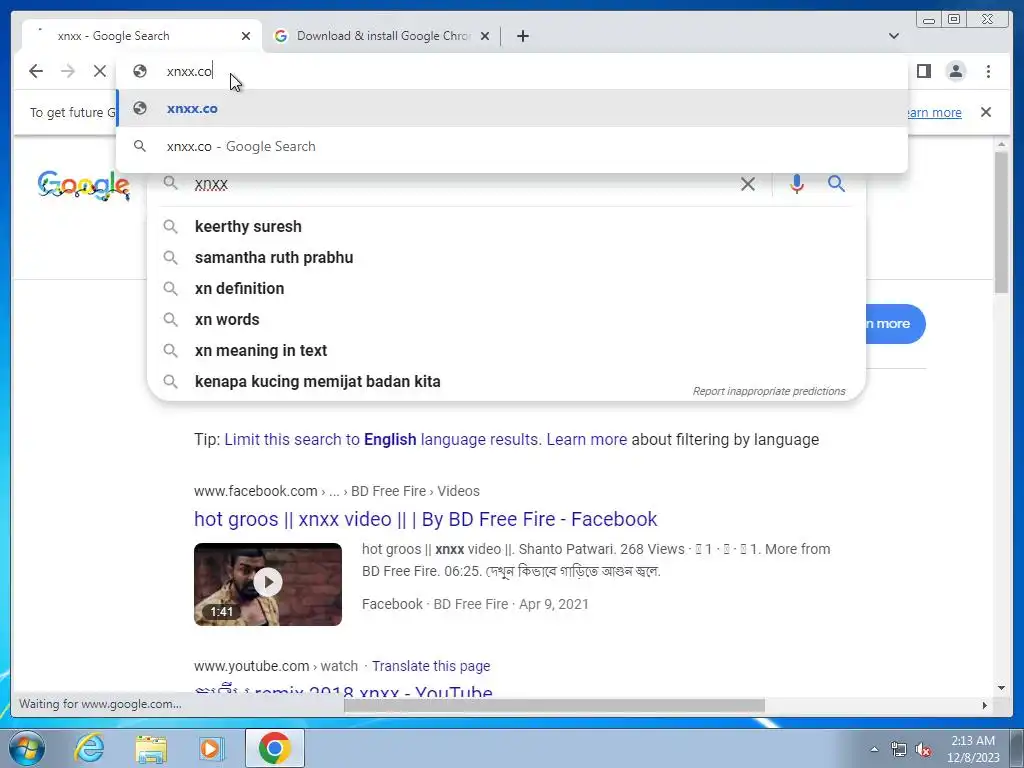Start voice search with the microphone icon
The height and width of the screenshot is (768, 1024).
[x=797, y=184]
